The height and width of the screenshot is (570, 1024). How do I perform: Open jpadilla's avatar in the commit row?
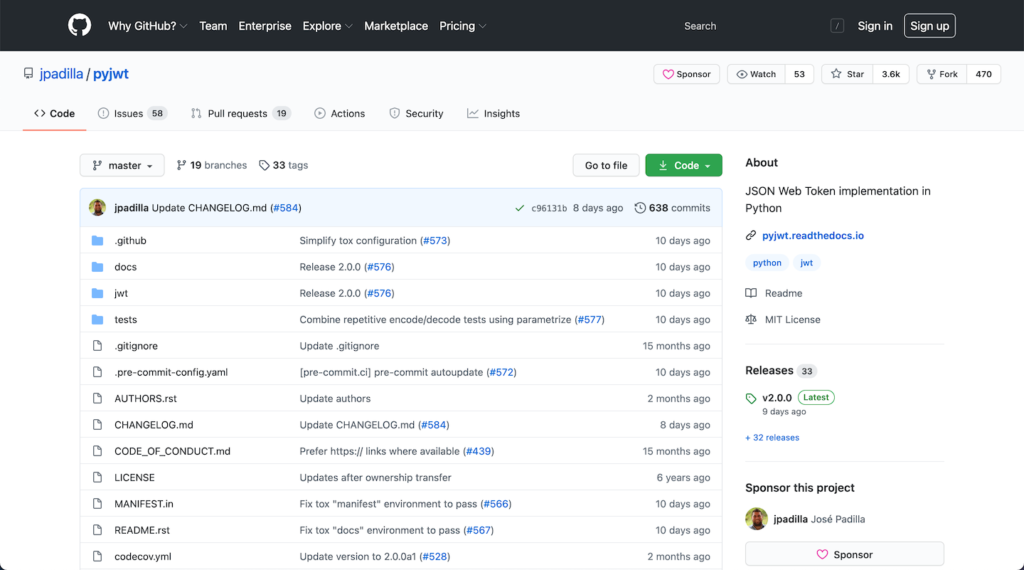[x=97, y=208]
